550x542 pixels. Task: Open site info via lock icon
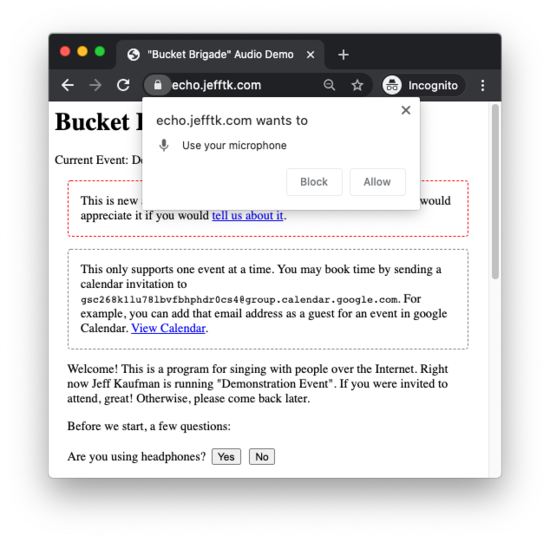[157, 85]
